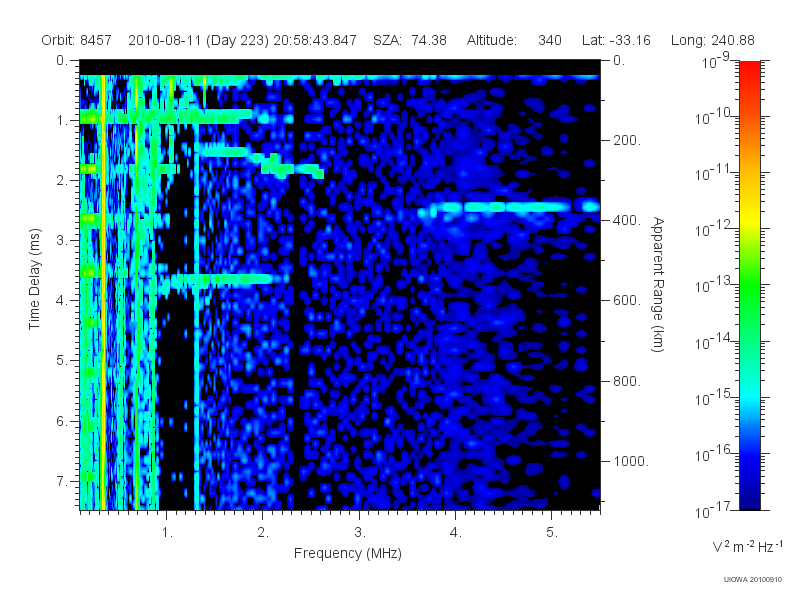Click the Long: 240.88 label
800x600 pixels.
(x=712, y=40)
